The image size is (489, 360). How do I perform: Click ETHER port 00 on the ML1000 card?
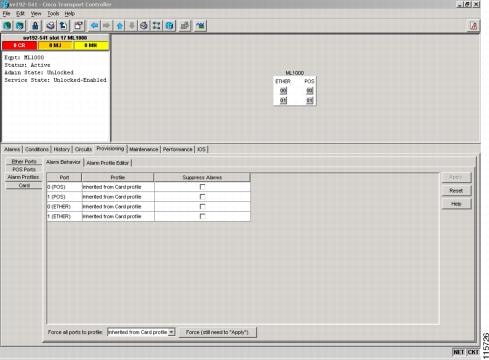[283, 91]
